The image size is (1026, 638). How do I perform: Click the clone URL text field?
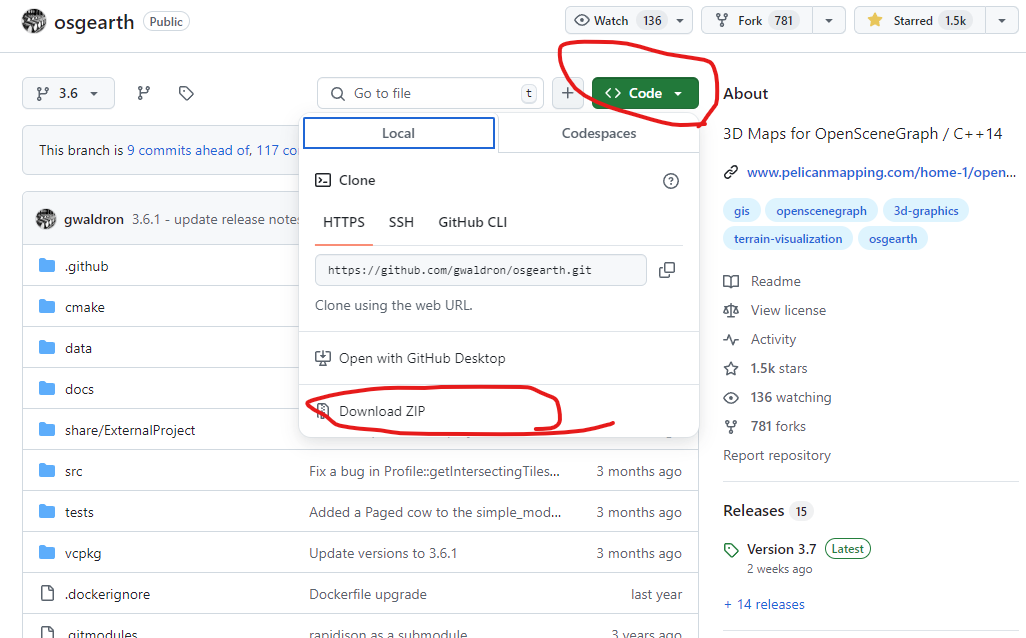(481, 270)
